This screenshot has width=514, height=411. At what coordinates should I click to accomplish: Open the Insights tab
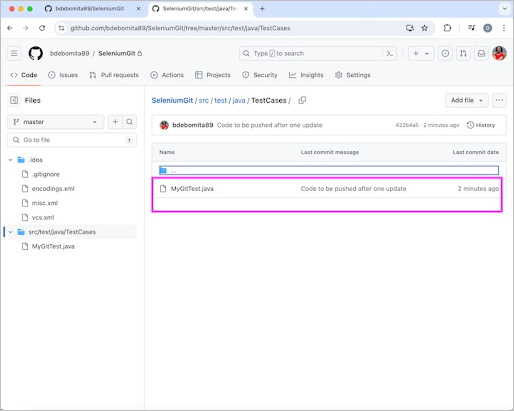point(306,75)
